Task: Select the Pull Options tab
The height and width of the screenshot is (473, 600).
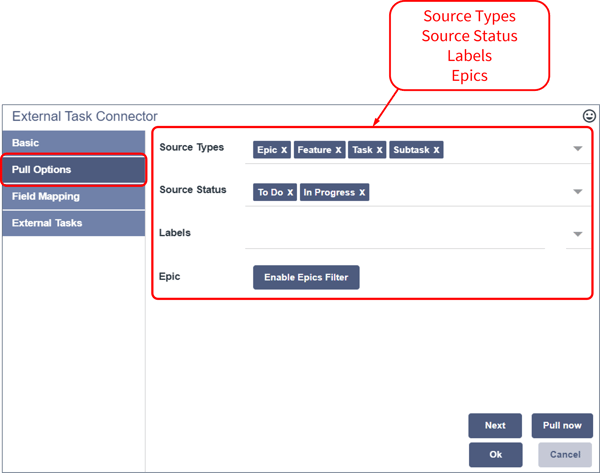Action: coord(73,170)
